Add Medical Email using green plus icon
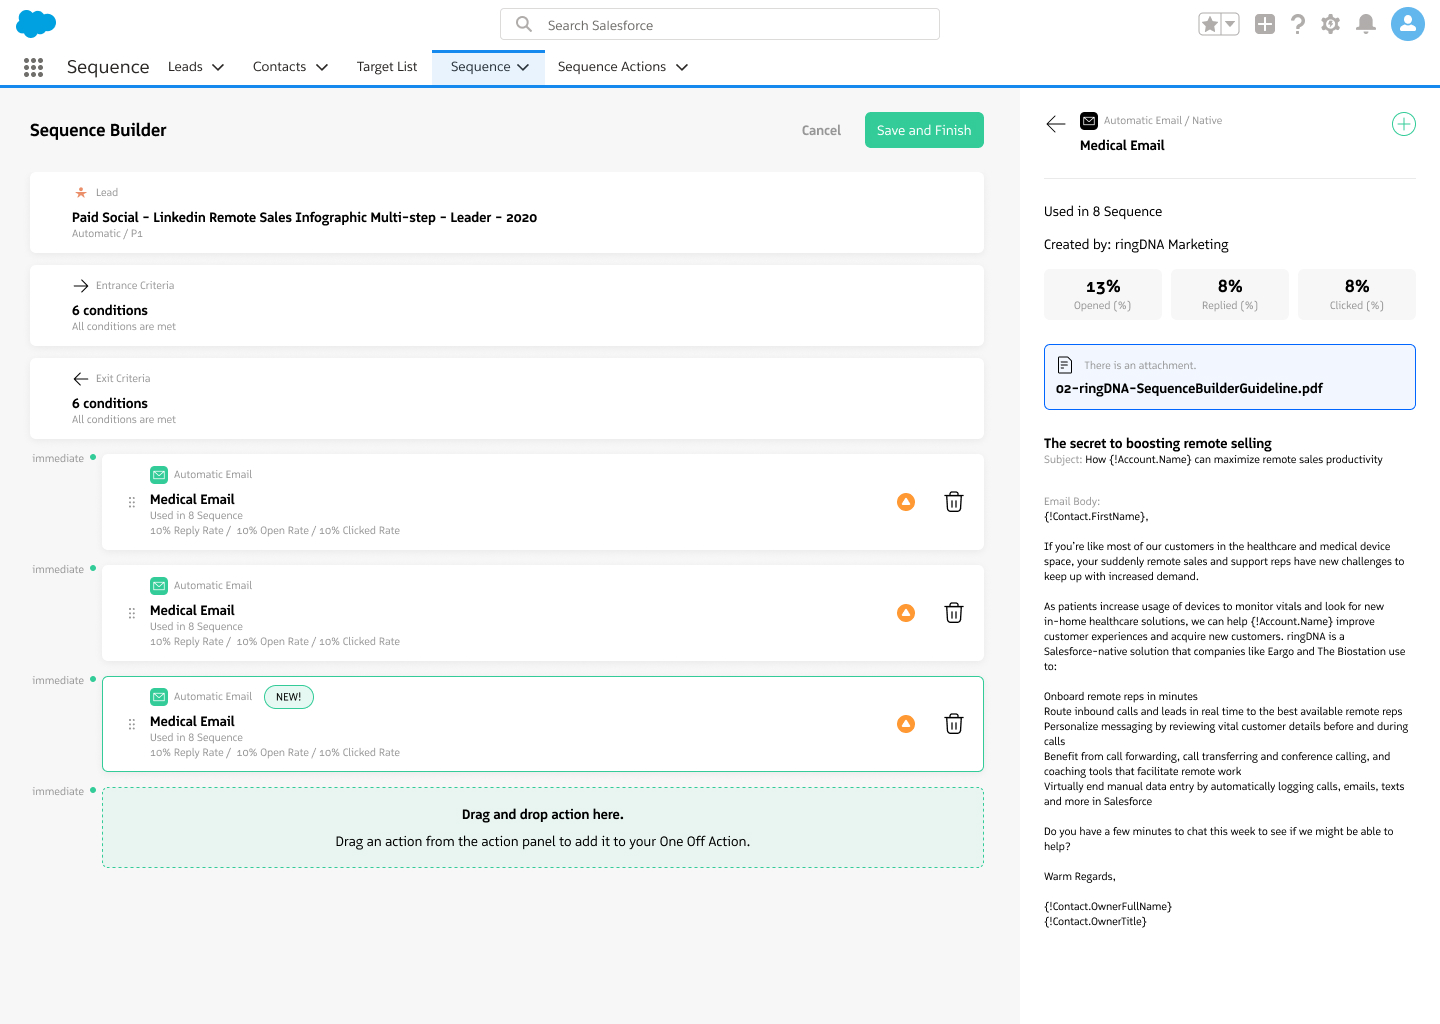Viewport: 1440px width, 1024px height. coord(1403,124)
